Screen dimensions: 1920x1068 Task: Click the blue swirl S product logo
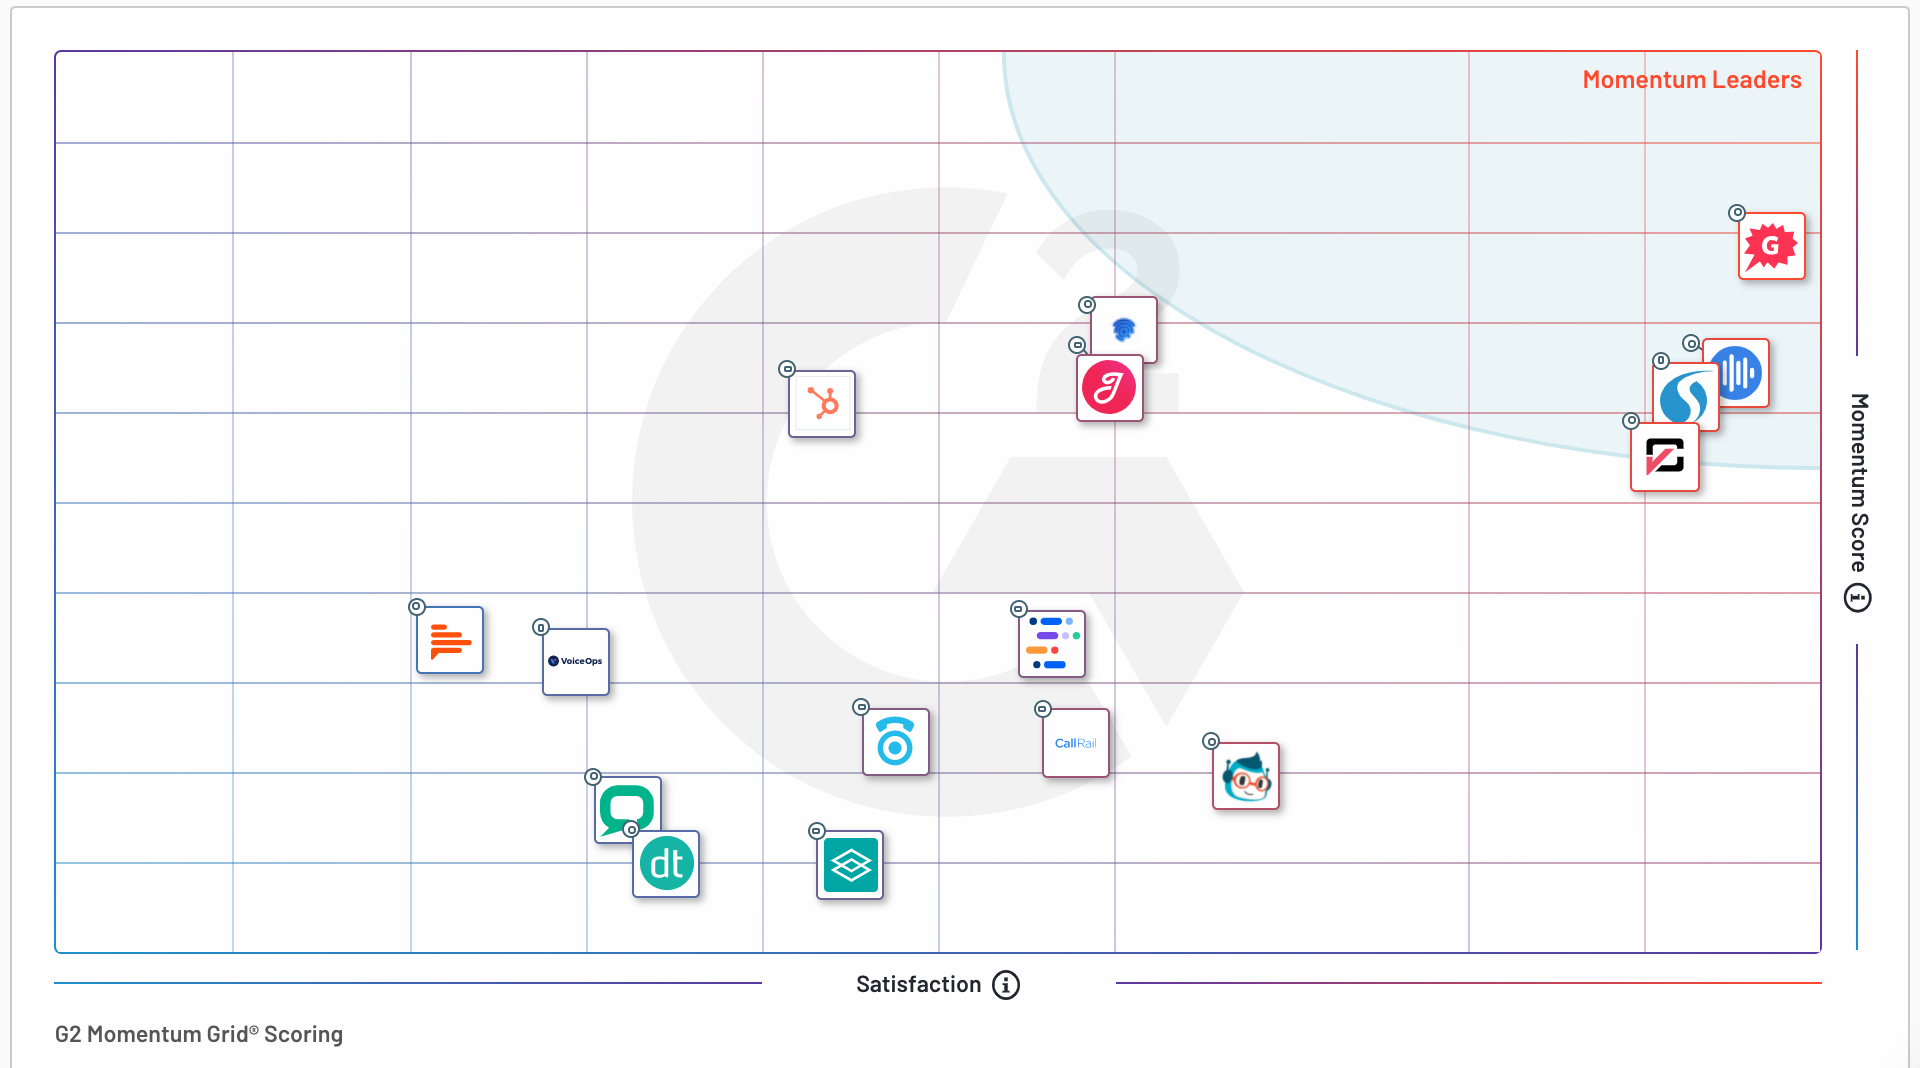coord(1685,397)
